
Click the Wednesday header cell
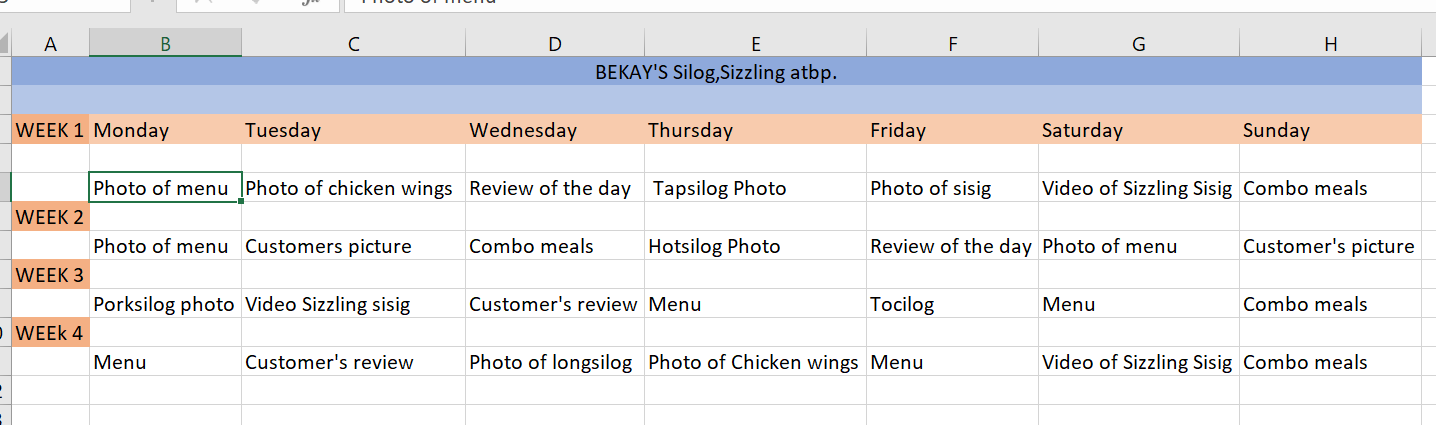pyautogui.click(x=554, y=130)
